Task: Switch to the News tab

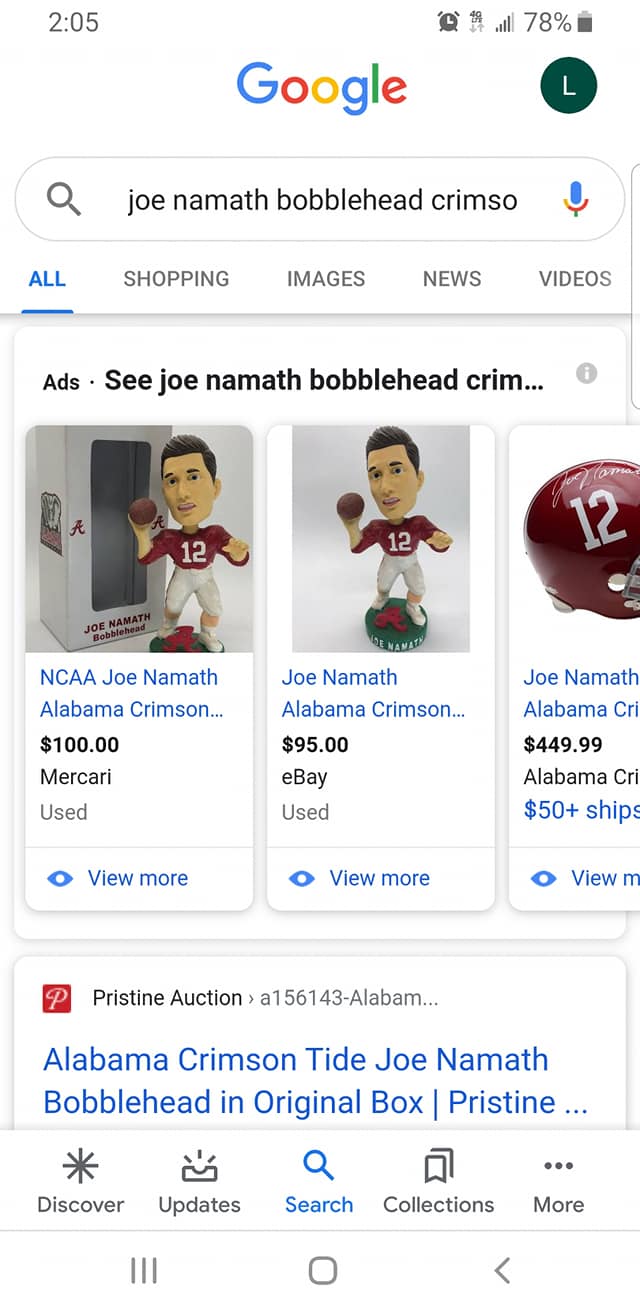Action: coord(452,279)
